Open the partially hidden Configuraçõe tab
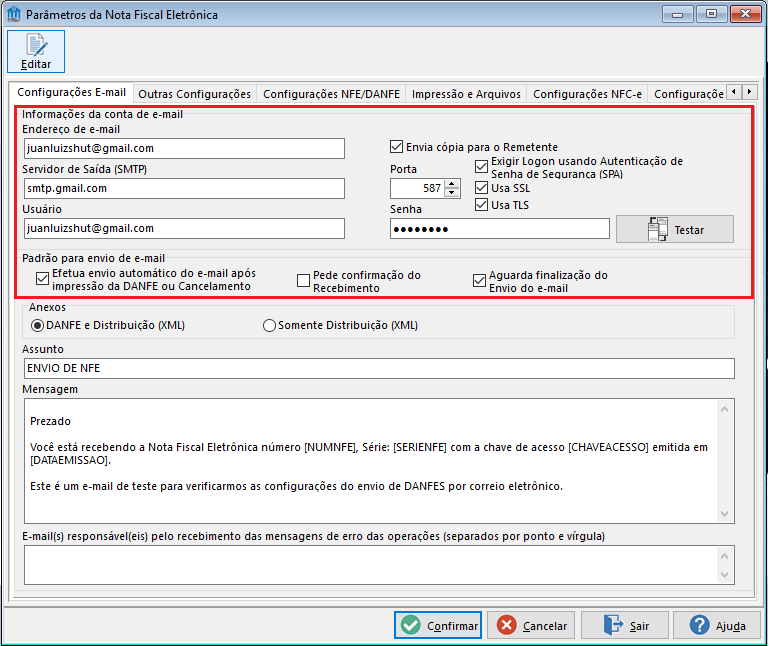Image resolution: width=769 pixels, height=646 pixels. click(x=688, y=94)
